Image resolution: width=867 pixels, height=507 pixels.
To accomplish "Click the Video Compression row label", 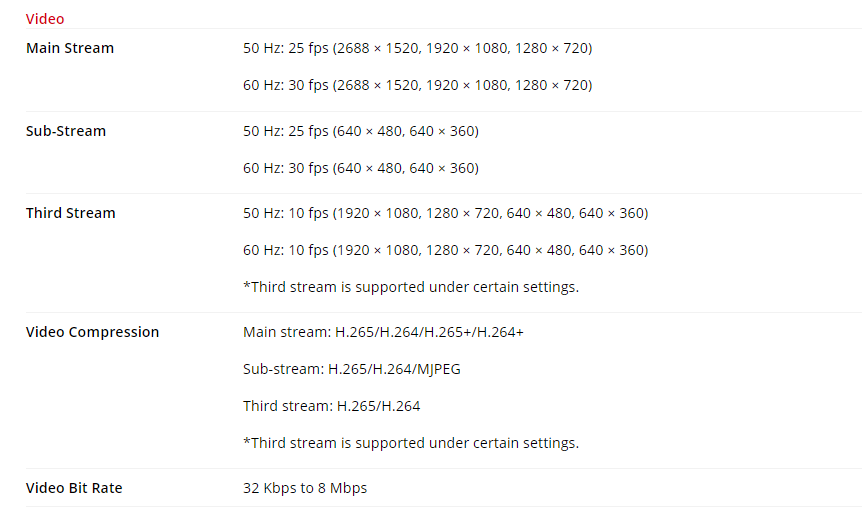I will (x=92, y=332).
